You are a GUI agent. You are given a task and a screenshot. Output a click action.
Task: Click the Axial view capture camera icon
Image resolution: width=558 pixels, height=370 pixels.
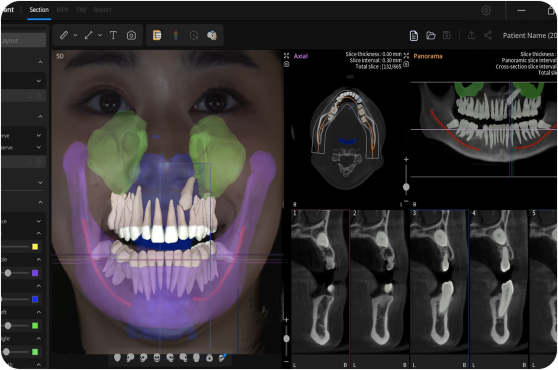point(286,64)
